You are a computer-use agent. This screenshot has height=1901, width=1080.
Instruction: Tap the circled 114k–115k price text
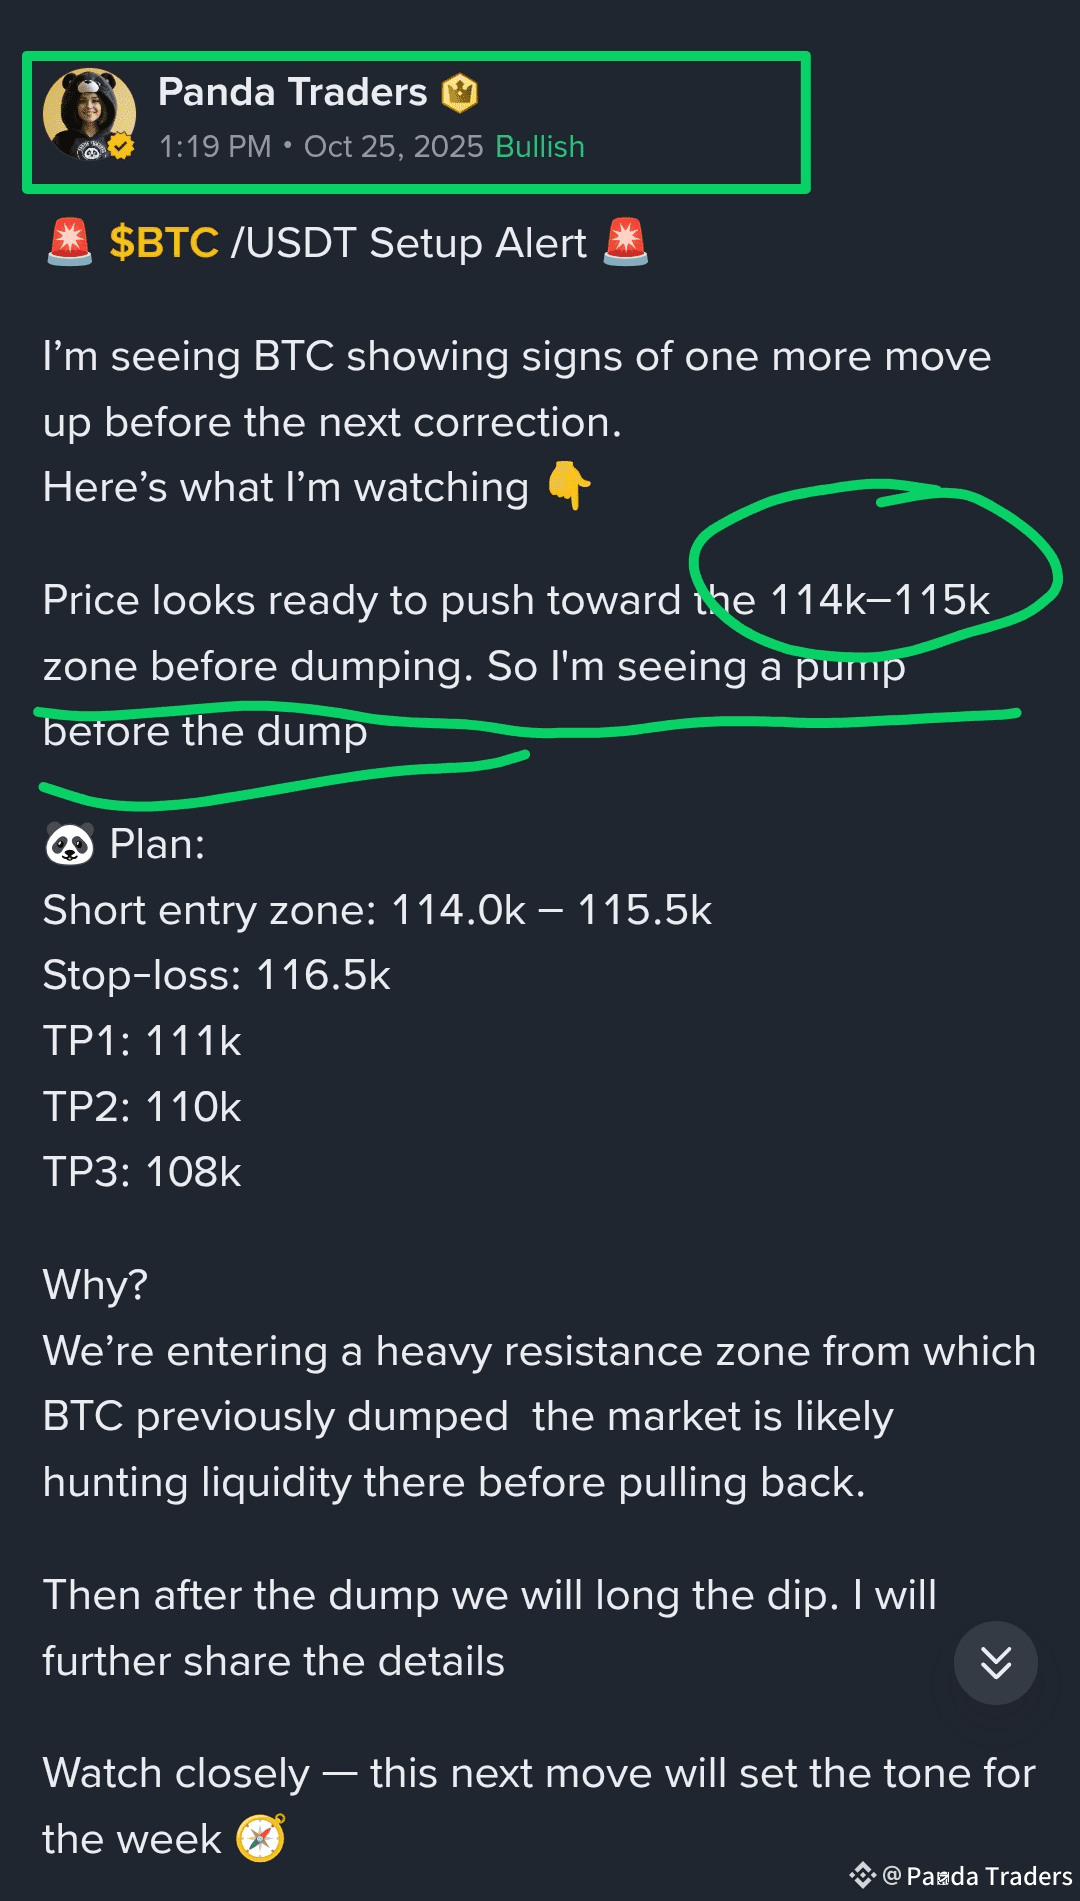pos(880,600)
